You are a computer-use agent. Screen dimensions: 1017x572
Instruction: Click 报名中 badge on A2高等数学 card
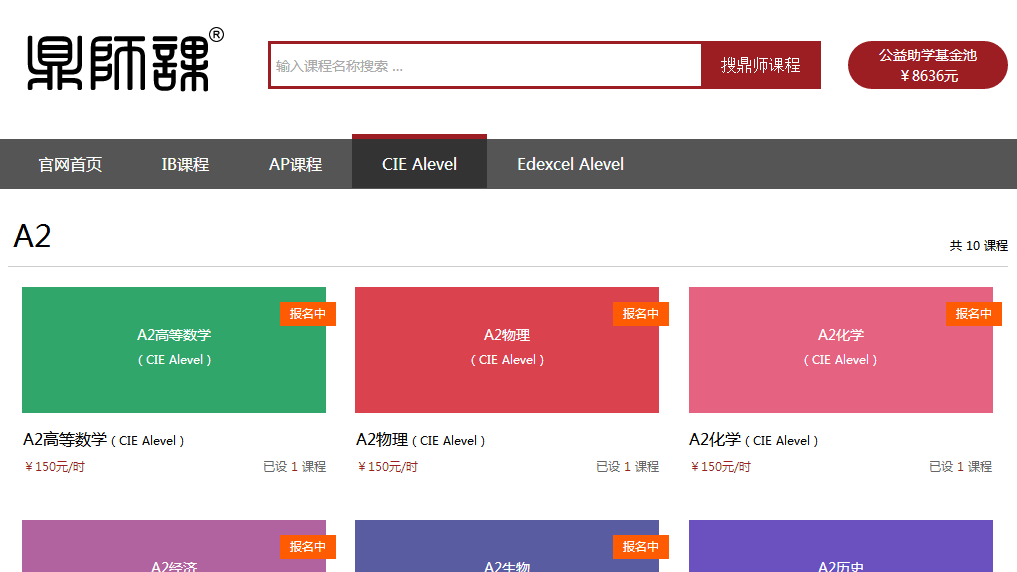pyautogui.click(x=307, y=314)
